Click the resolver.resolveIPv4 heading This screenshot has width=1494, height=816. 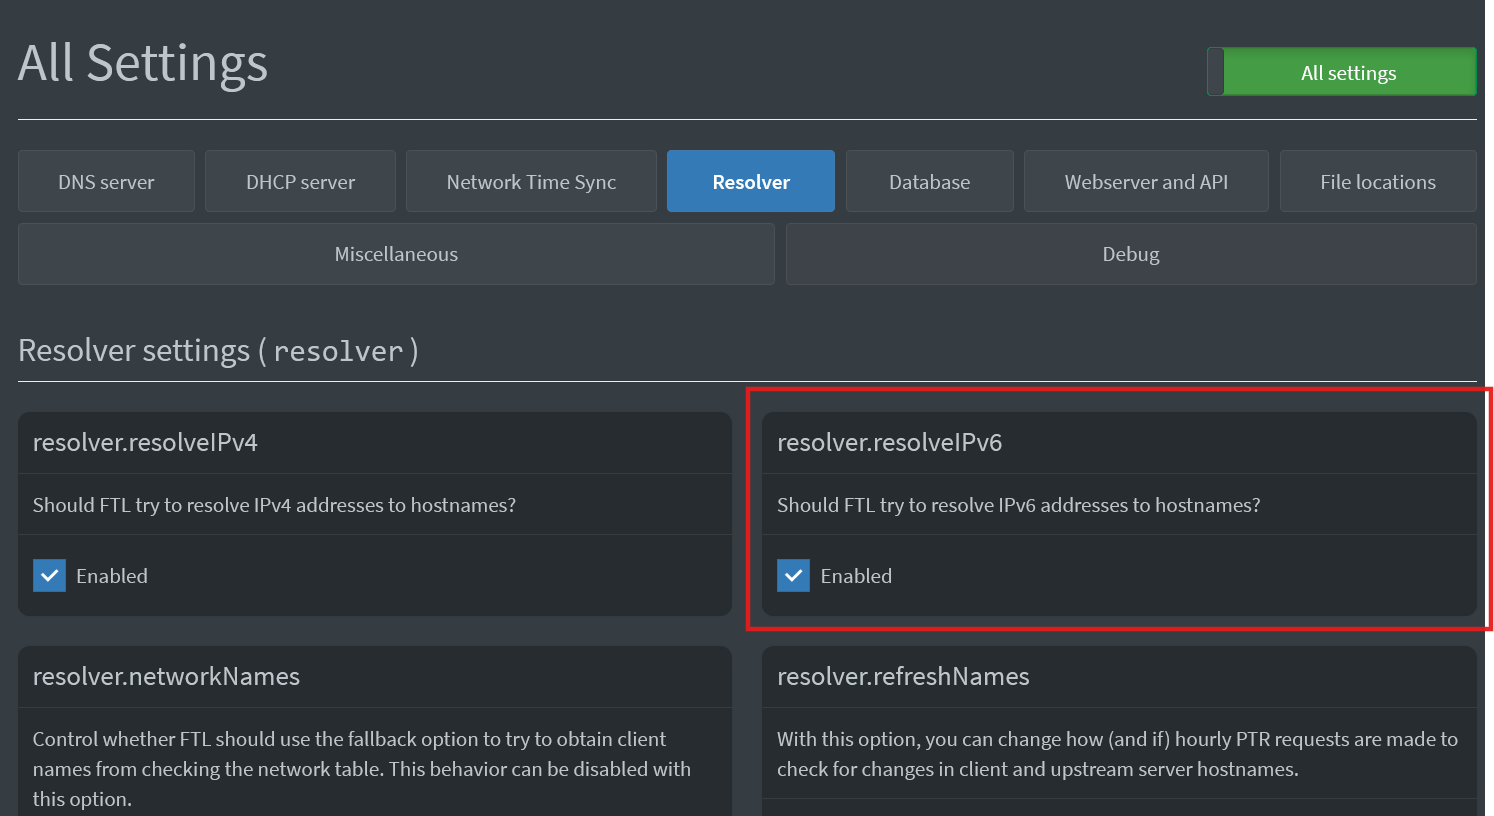pyautogui.click(x=145, y=443)
